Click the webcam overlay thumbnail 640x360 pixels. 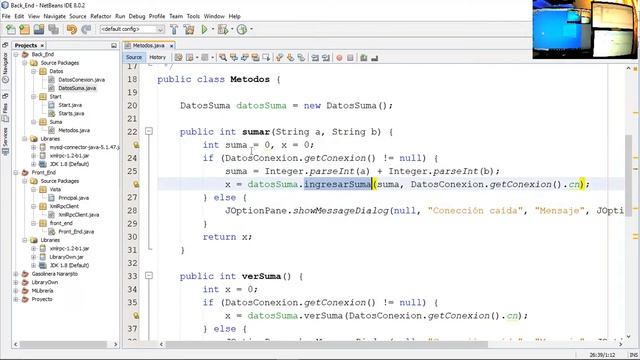[585, 29]
